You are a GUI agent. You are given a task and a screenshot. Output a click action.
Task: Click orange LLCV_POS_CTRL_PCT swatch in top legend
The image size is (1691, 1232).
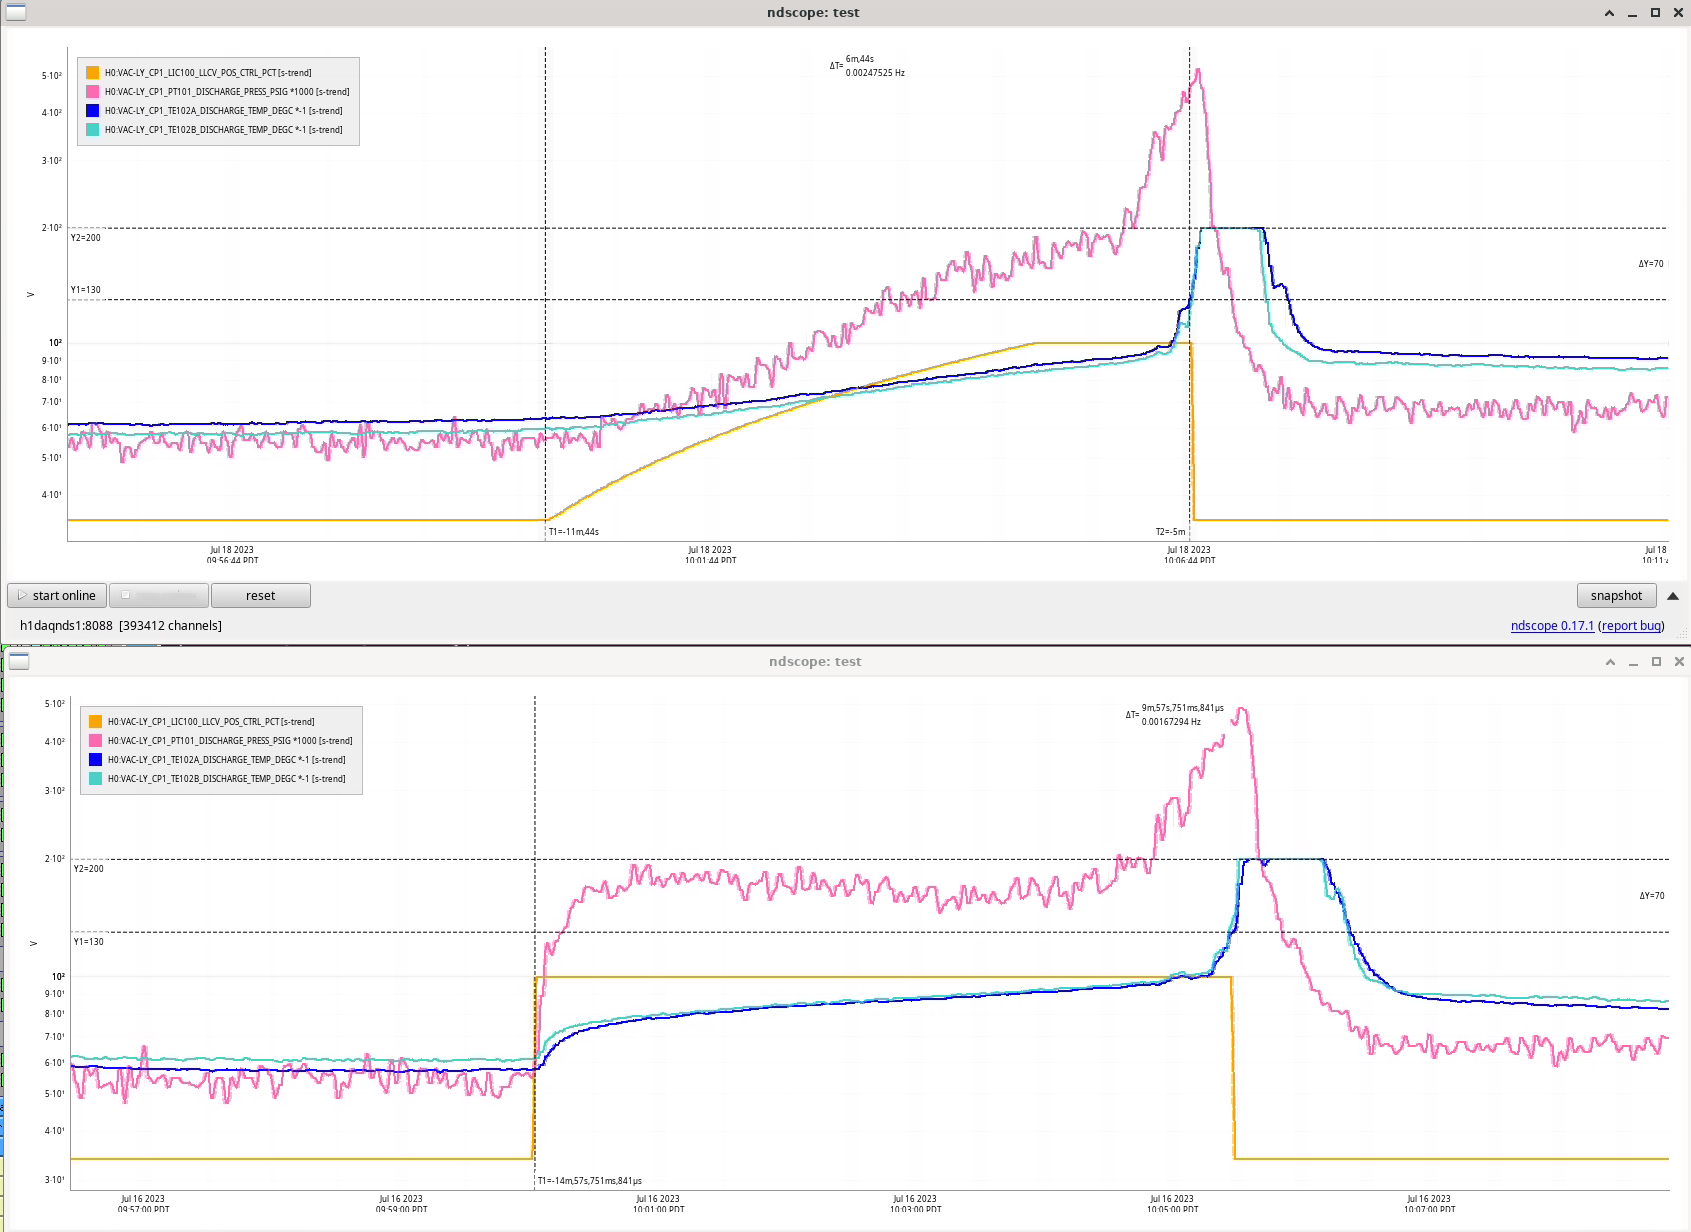coord(93,73)
